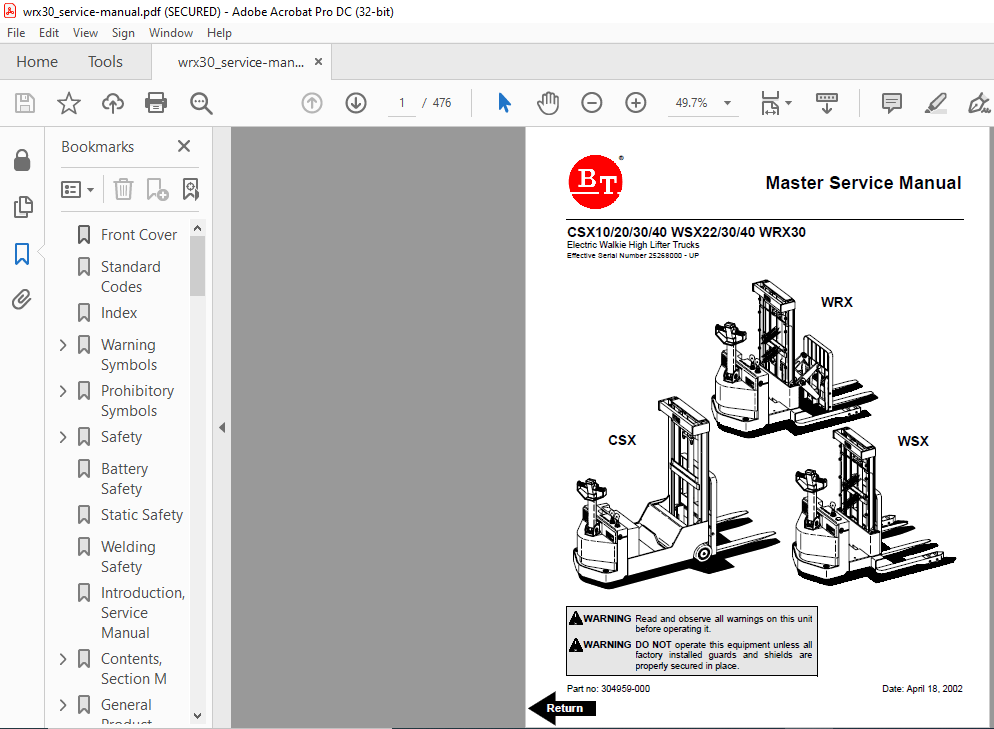Click the upload to cloud icon

113,103
